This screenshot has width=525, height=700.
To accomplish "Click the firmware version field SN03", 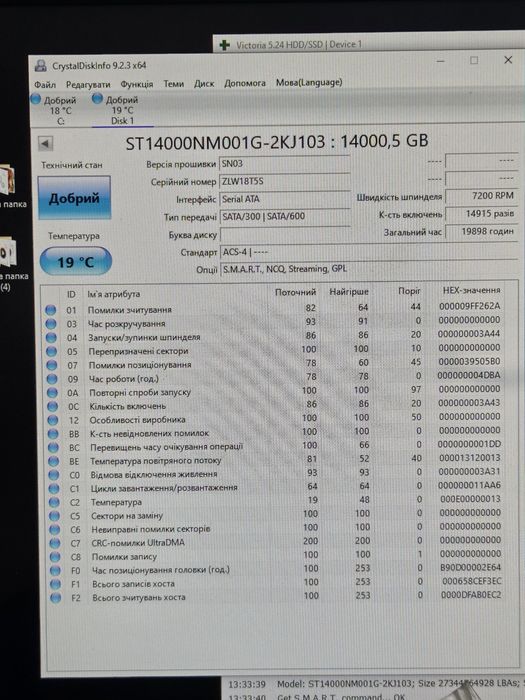I will [285, 164].
